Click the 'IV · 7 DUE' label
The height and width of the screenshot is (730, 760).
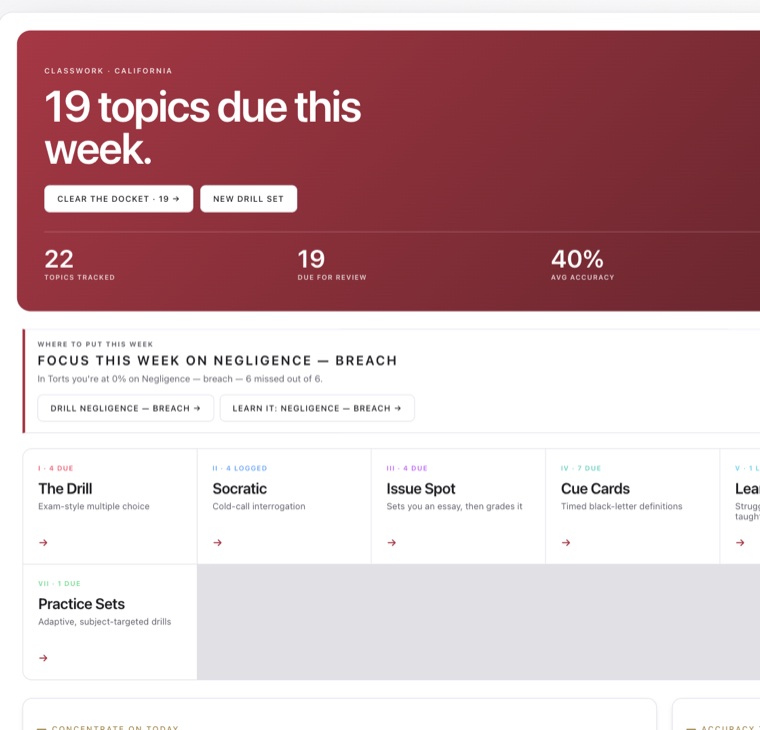pyautogui.click(x=581, y=468)
